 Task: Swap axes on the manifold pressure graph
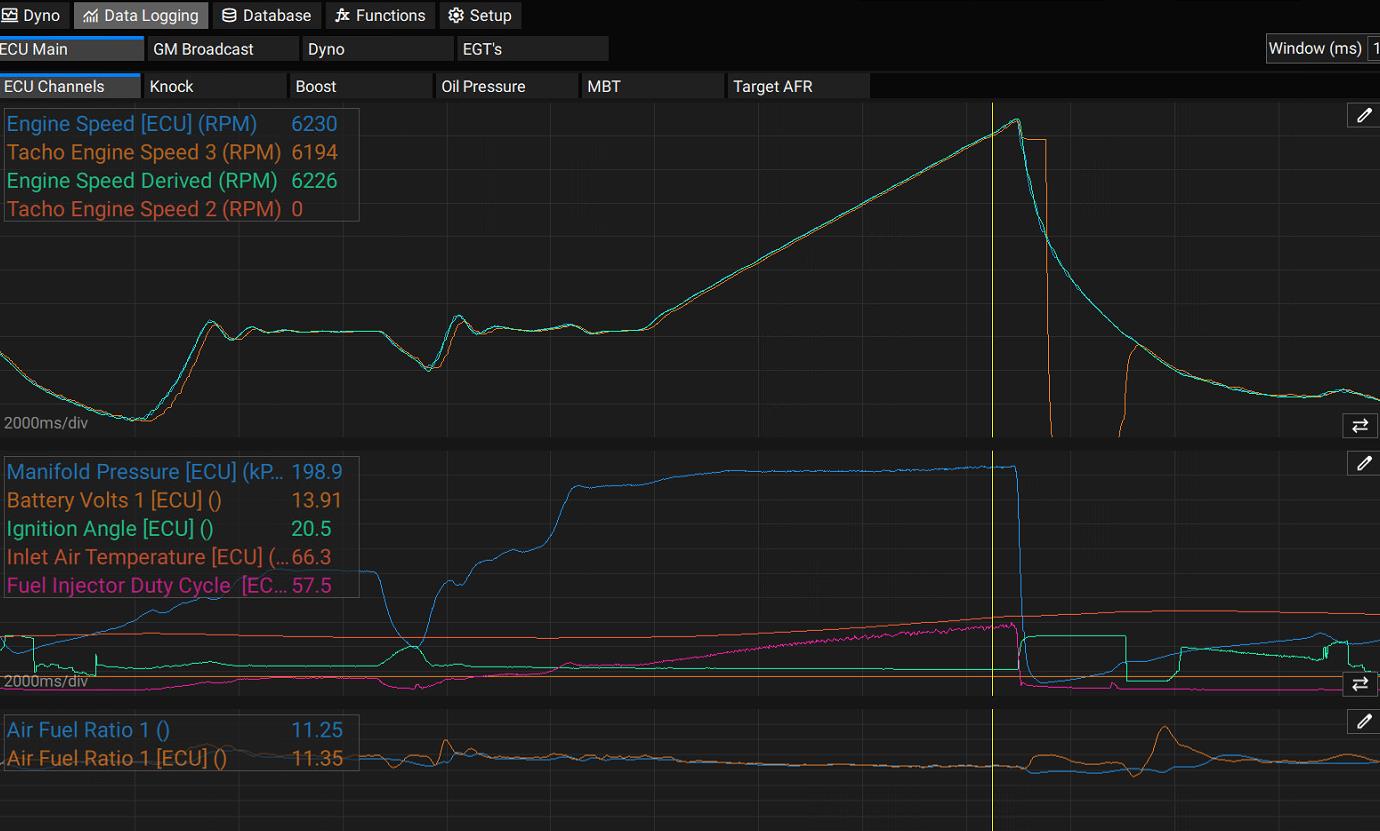point(1360,684)
